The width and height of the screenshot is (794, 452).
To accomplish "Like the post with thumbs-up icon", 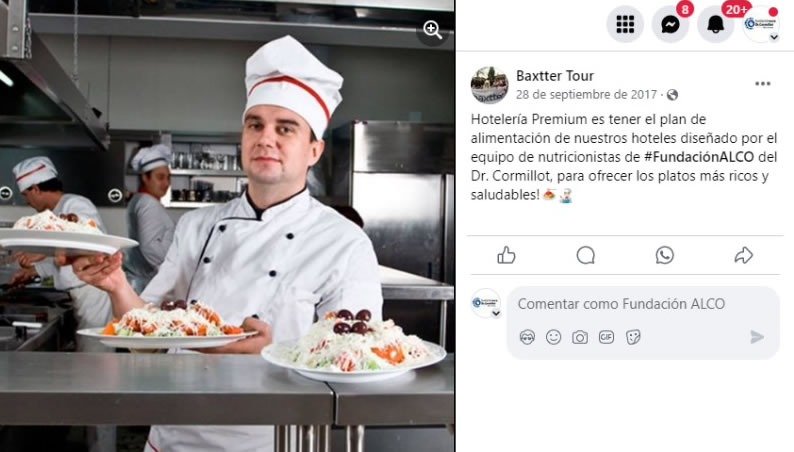I will [506, 255].
